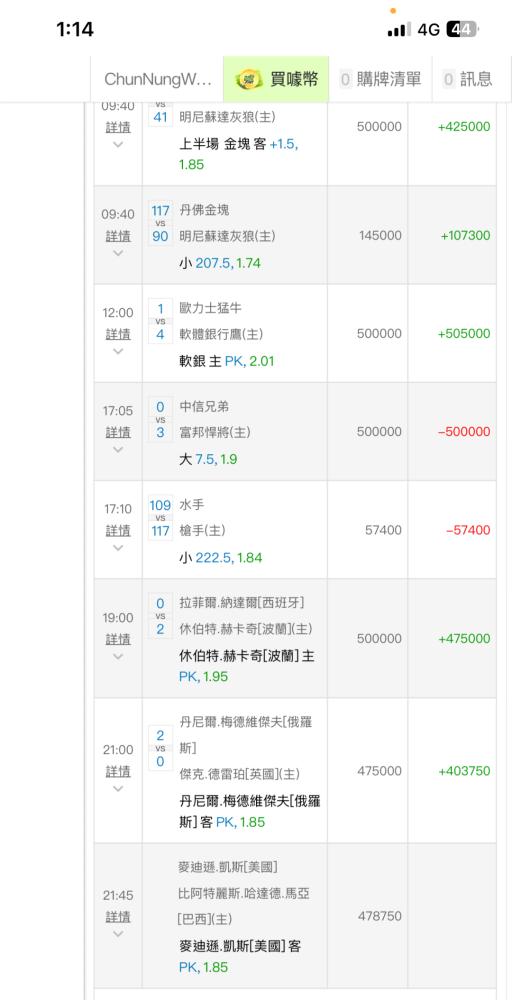Tap the cellular signal bars icon
The width and height of the screenshot is (512, 1000).
(x=399, y=29)
